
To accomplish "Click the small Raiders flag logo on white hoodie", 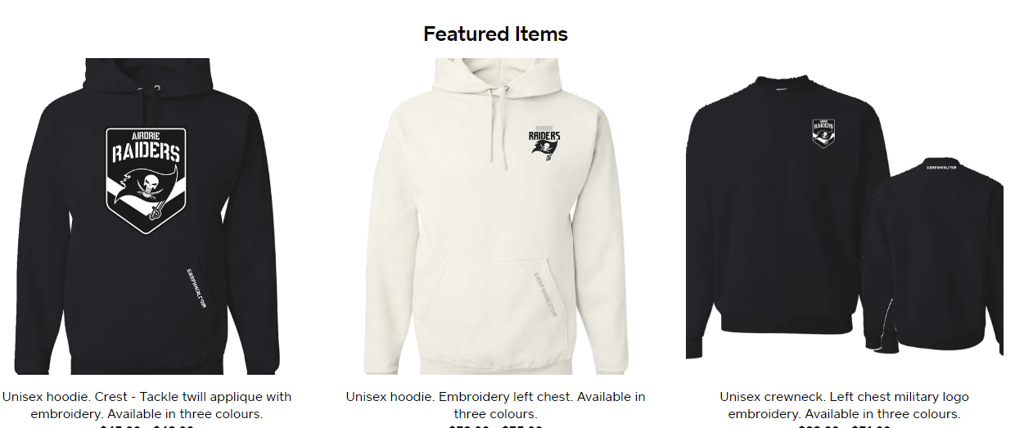I will (544, 139).
